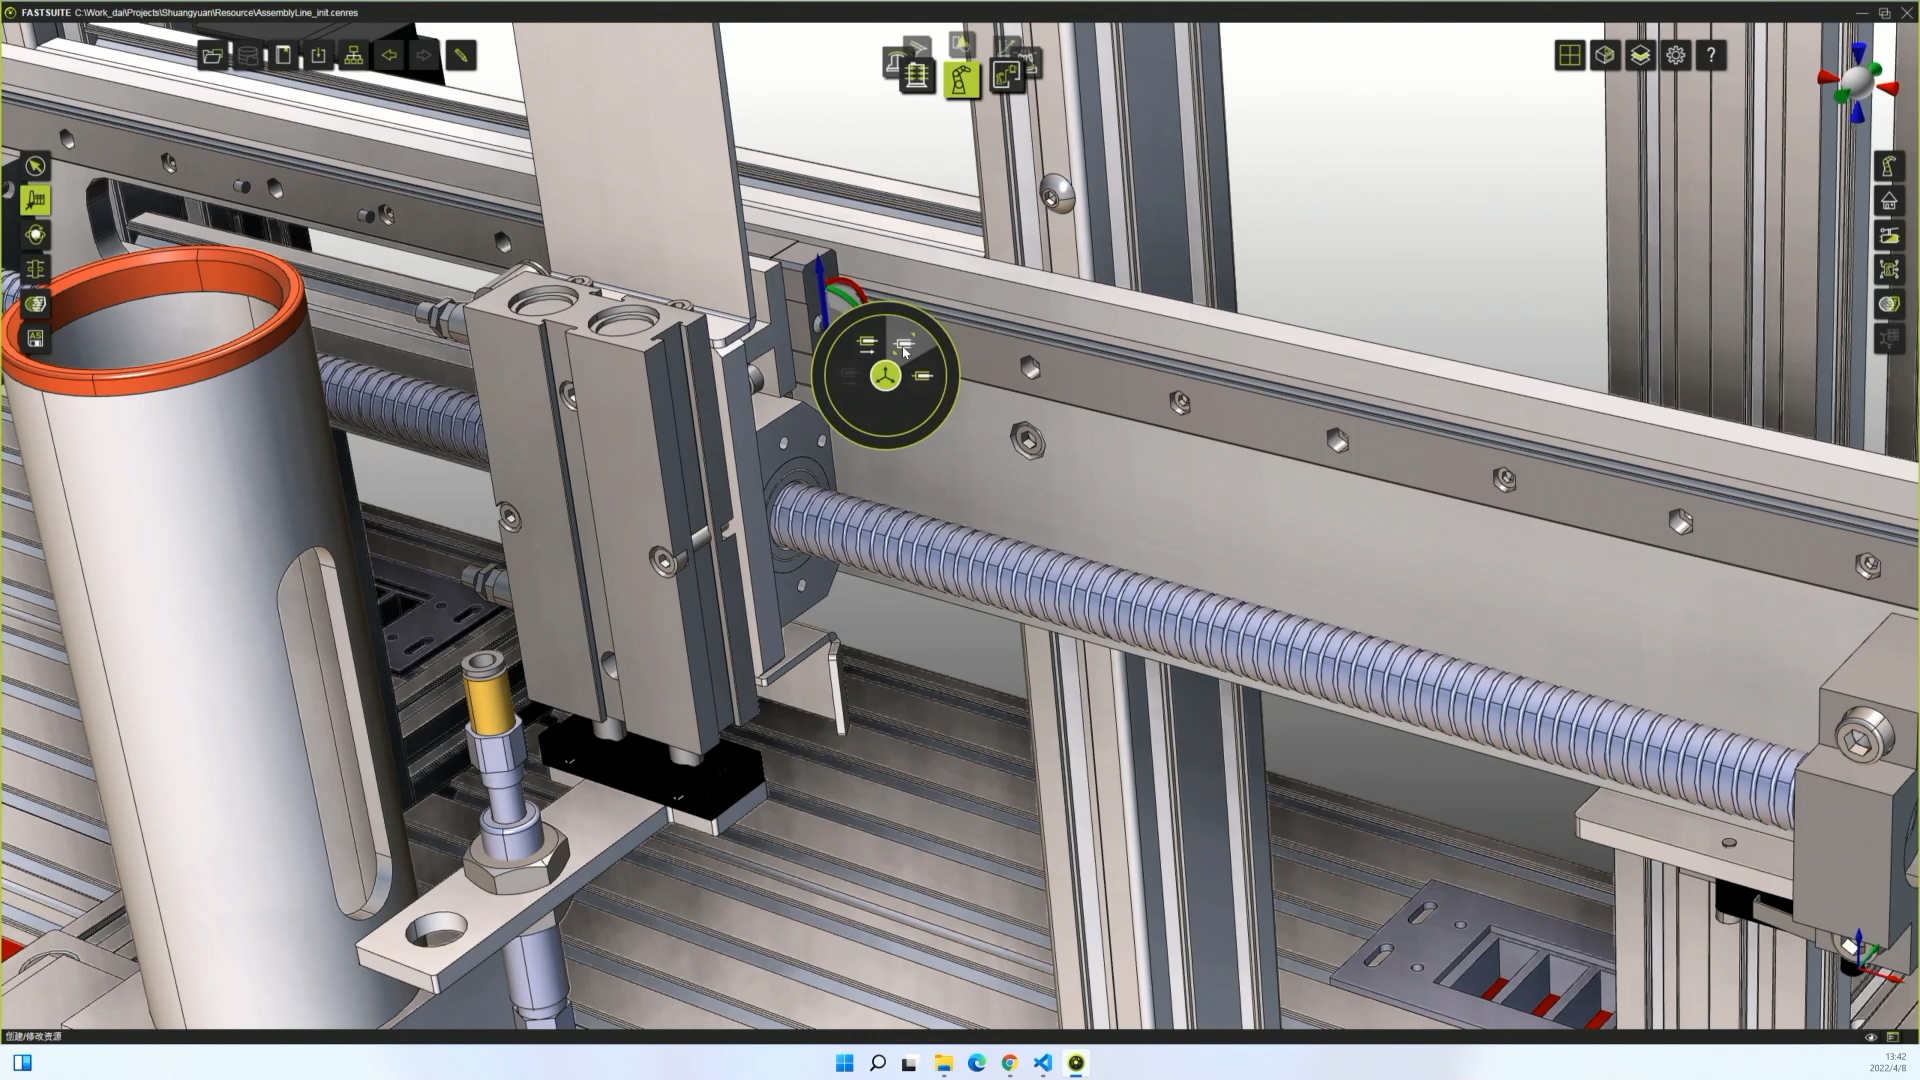Click the question mark help button
The height and width of the screenshot is (1080, 1920).
click(x=1711, y=56)
